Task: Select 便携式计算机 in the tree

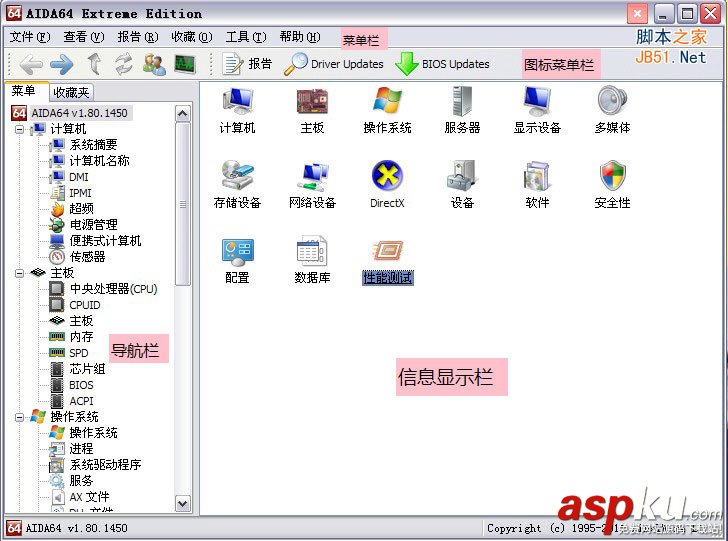Action: pyautogui.click(x=96, y=241)
